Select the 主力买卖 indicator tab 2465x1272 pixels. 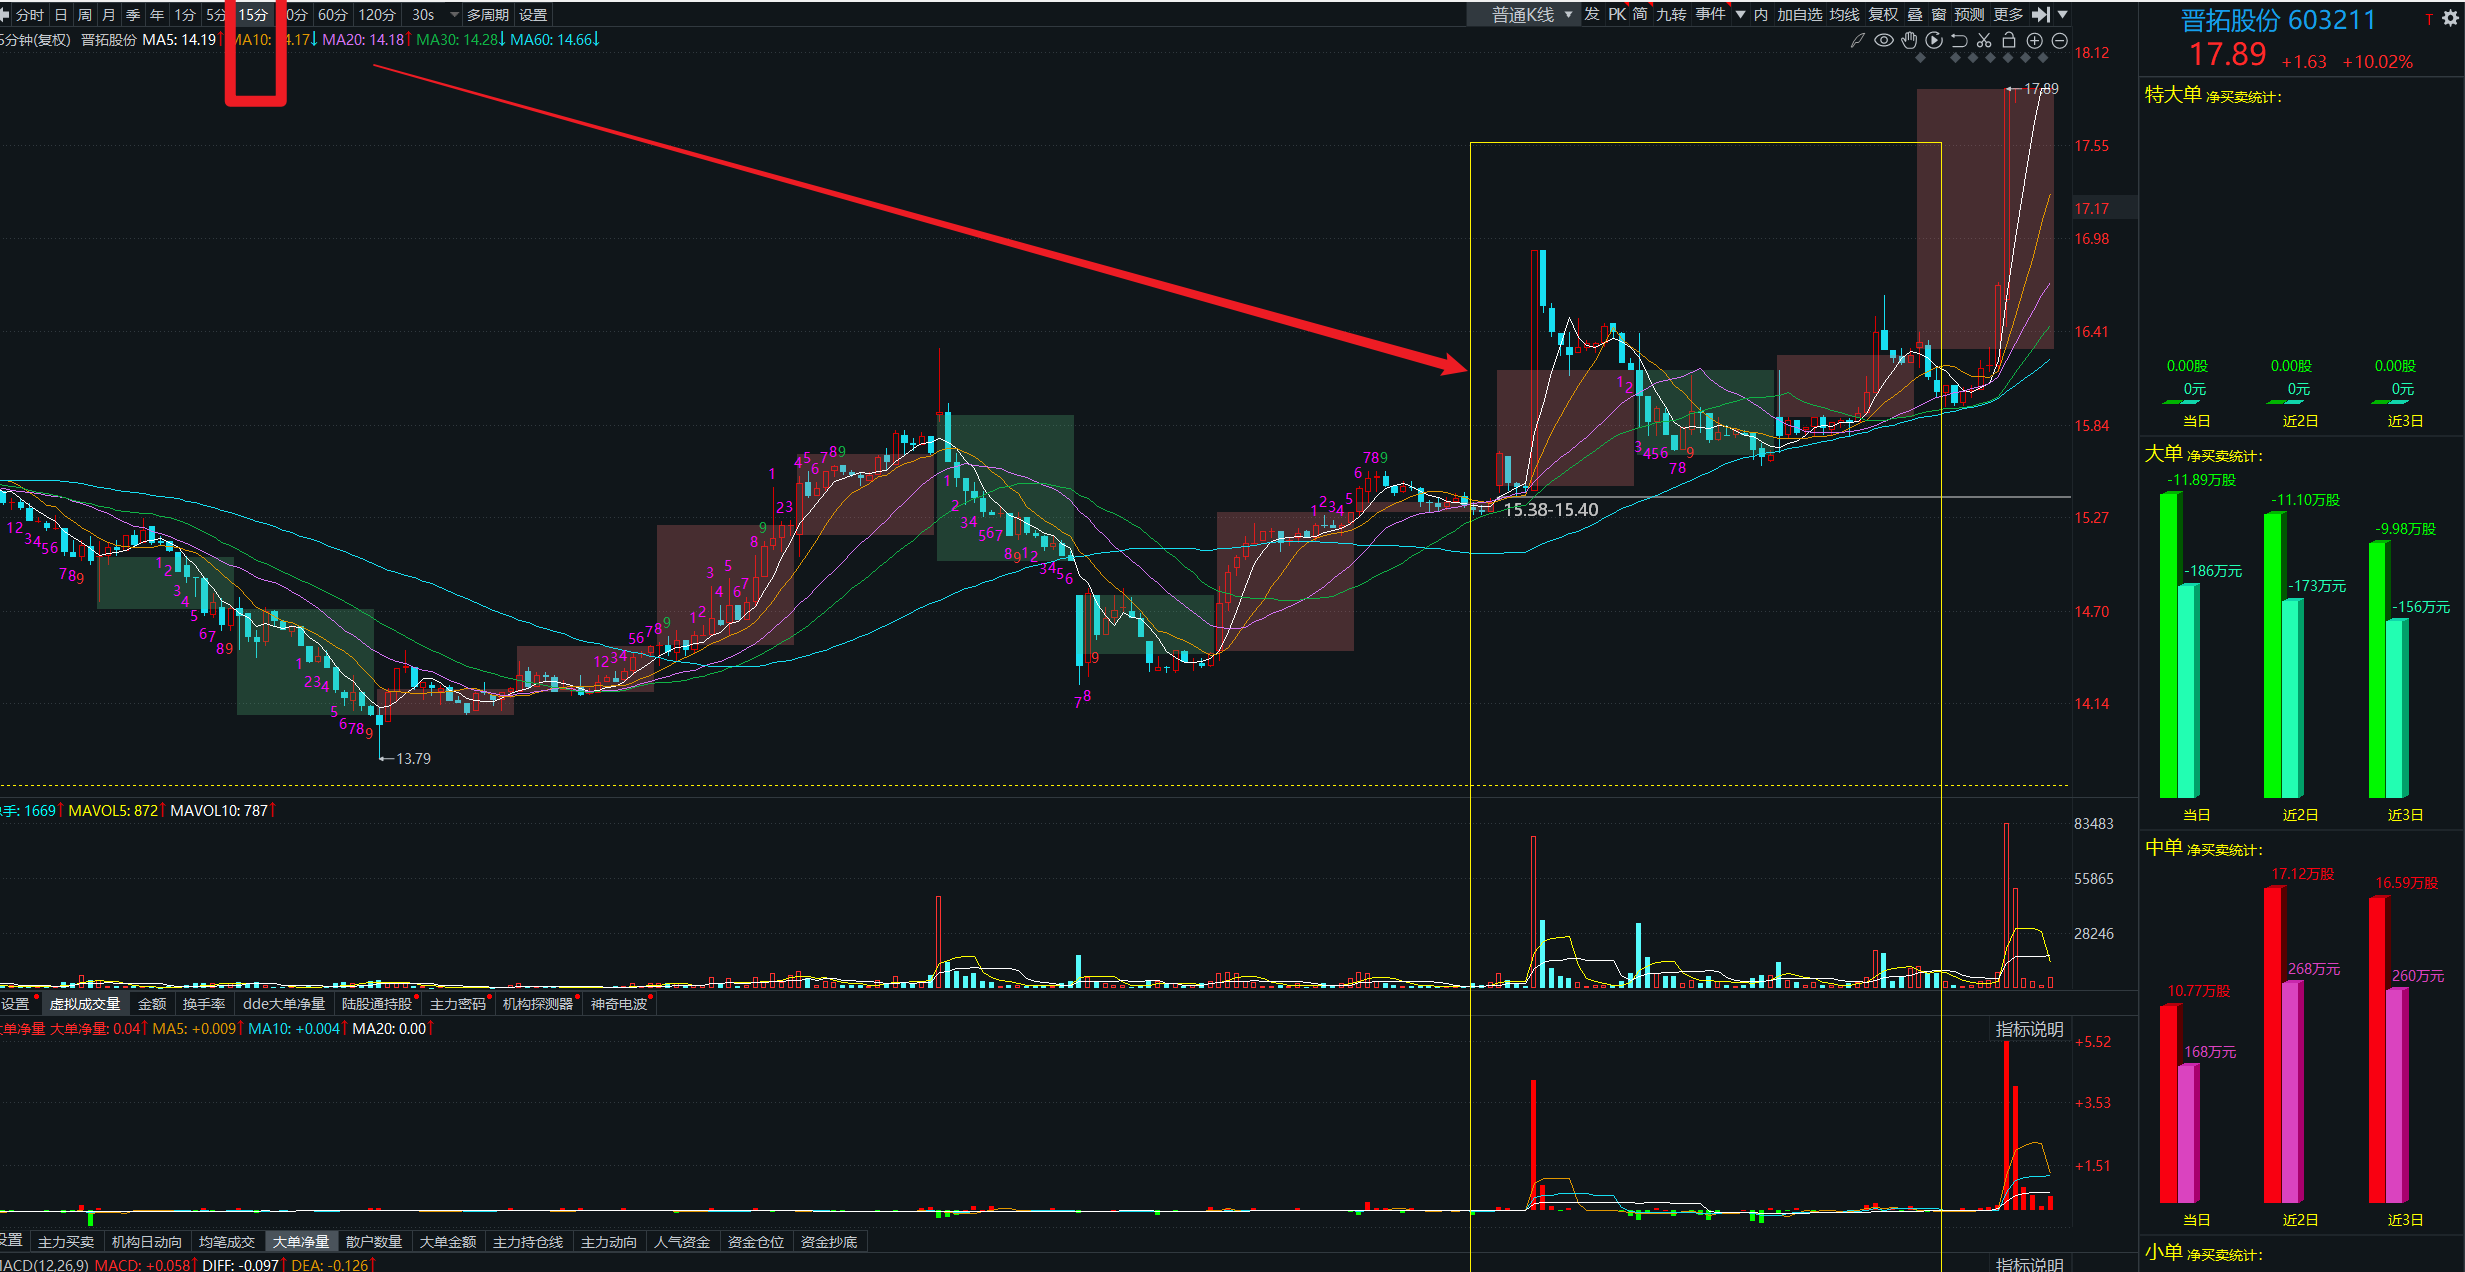pos(66,1242)
